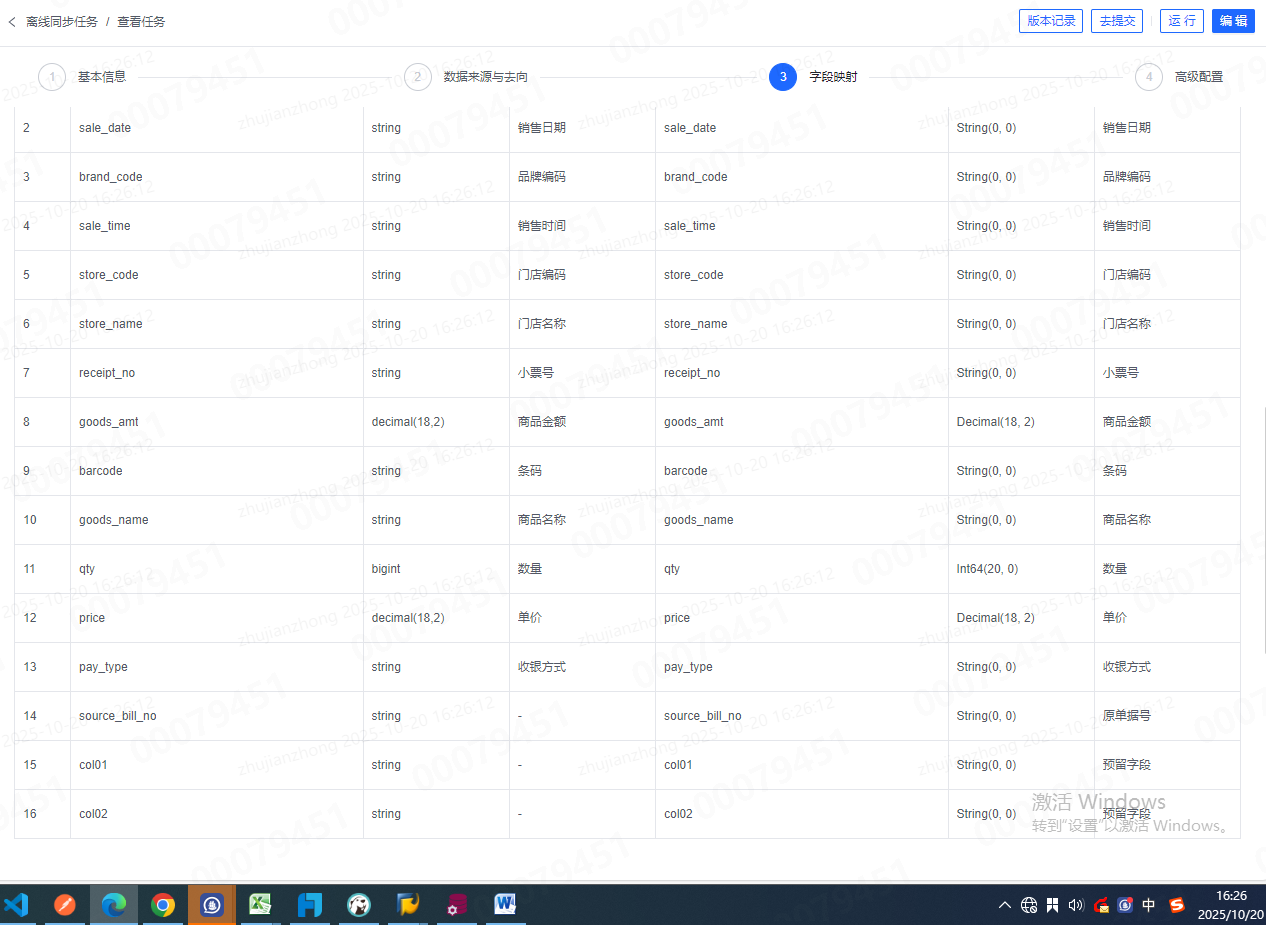Click the blue 编辑 button

click(x=1233, y=21)
